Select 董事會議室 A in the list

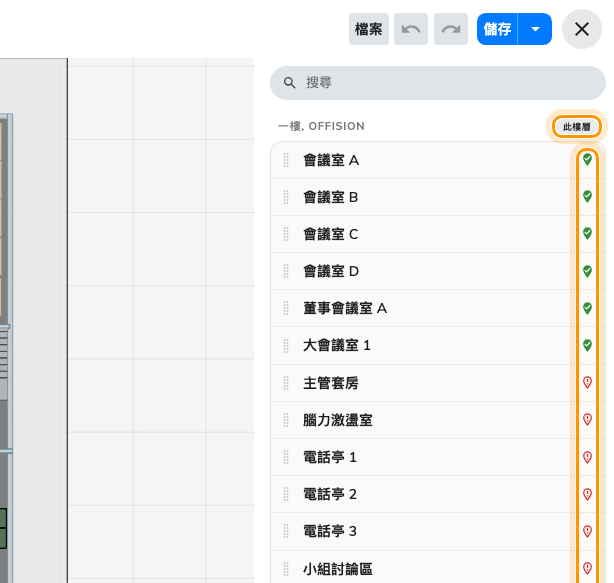tap(438, 309)
